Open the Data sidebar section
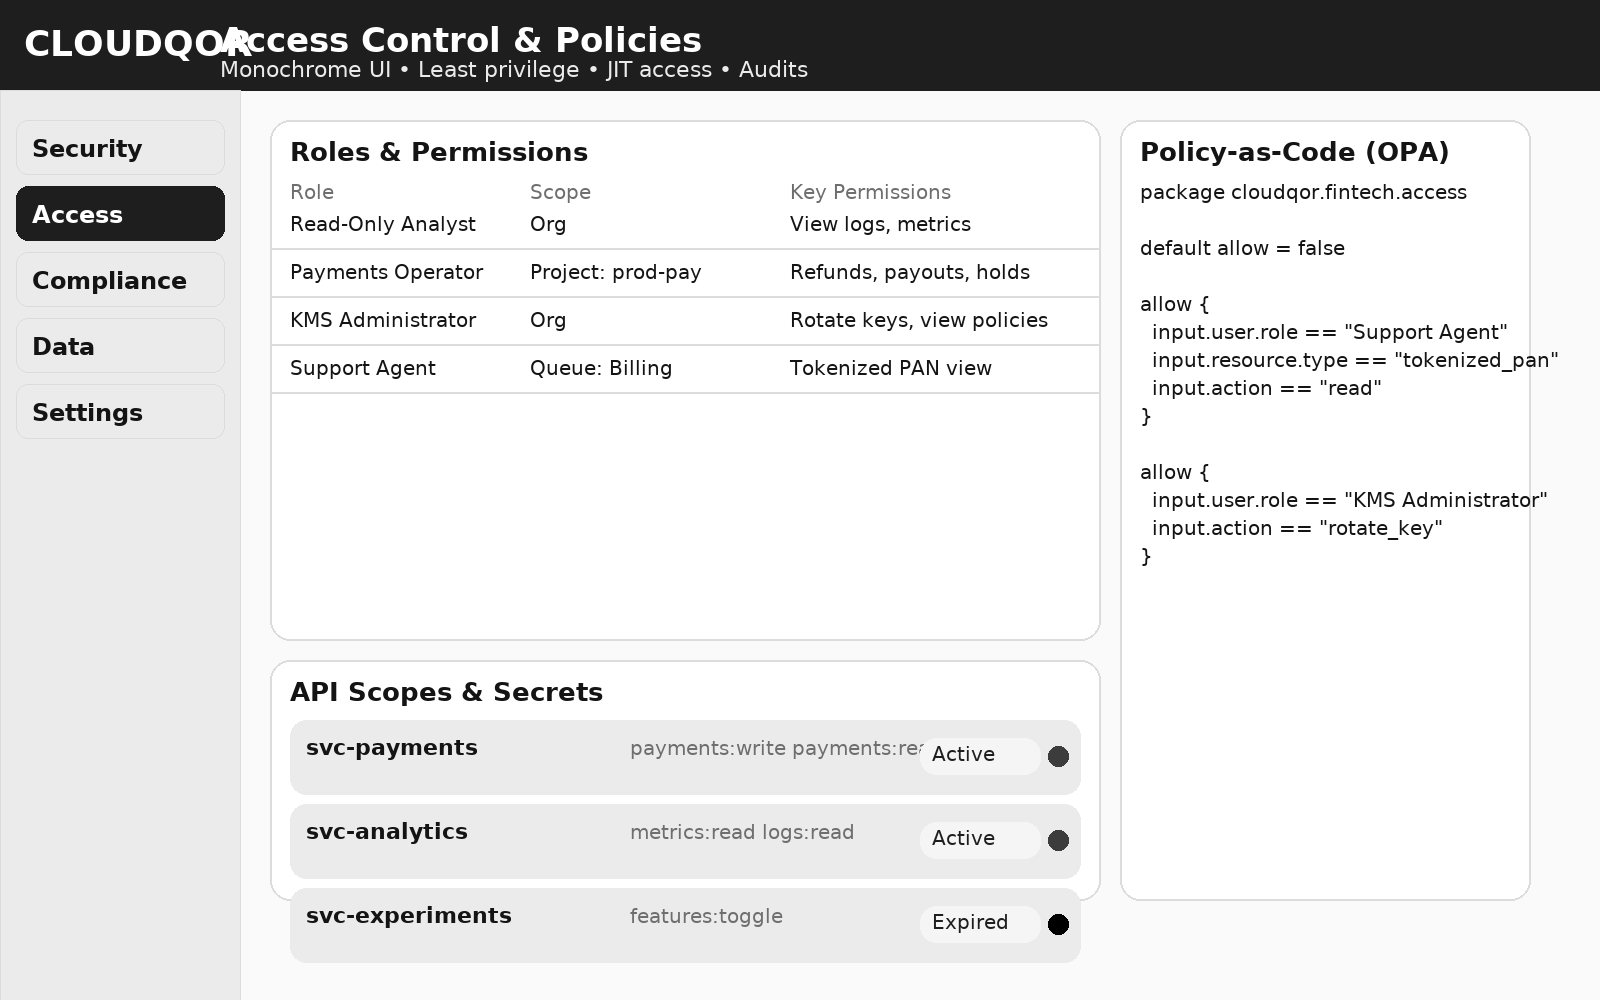The height and width of the screenshot is (1000, 1600). tap(120, 346)
